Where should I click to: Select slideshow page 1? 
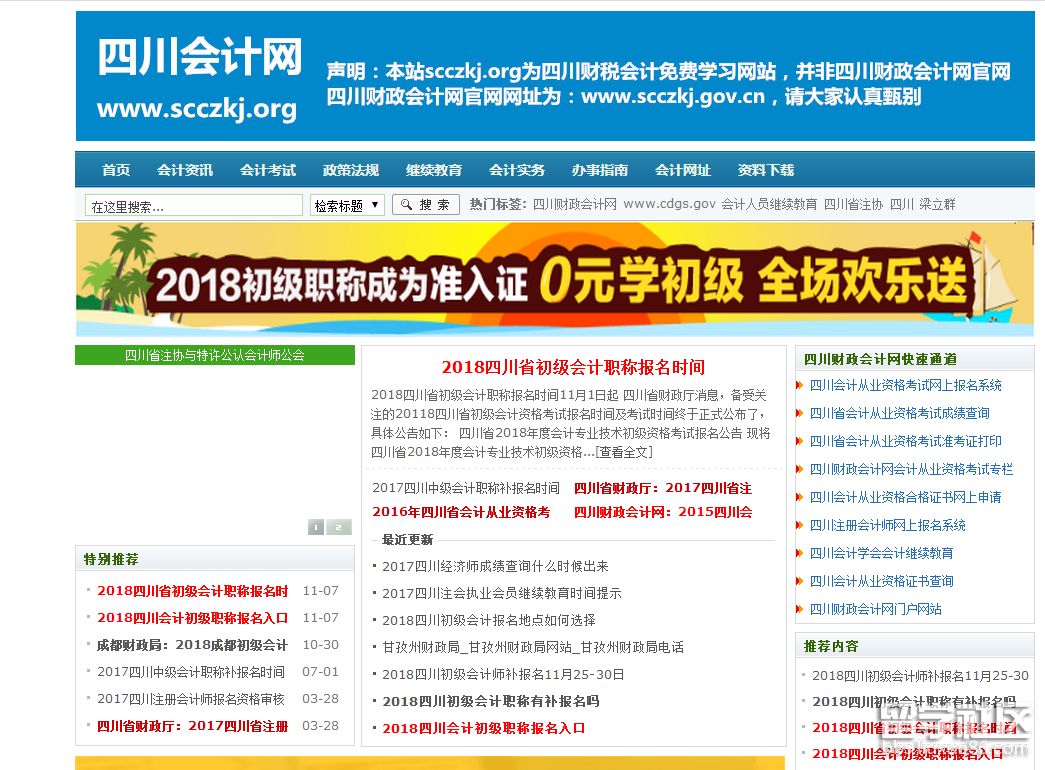coord(316,526)
